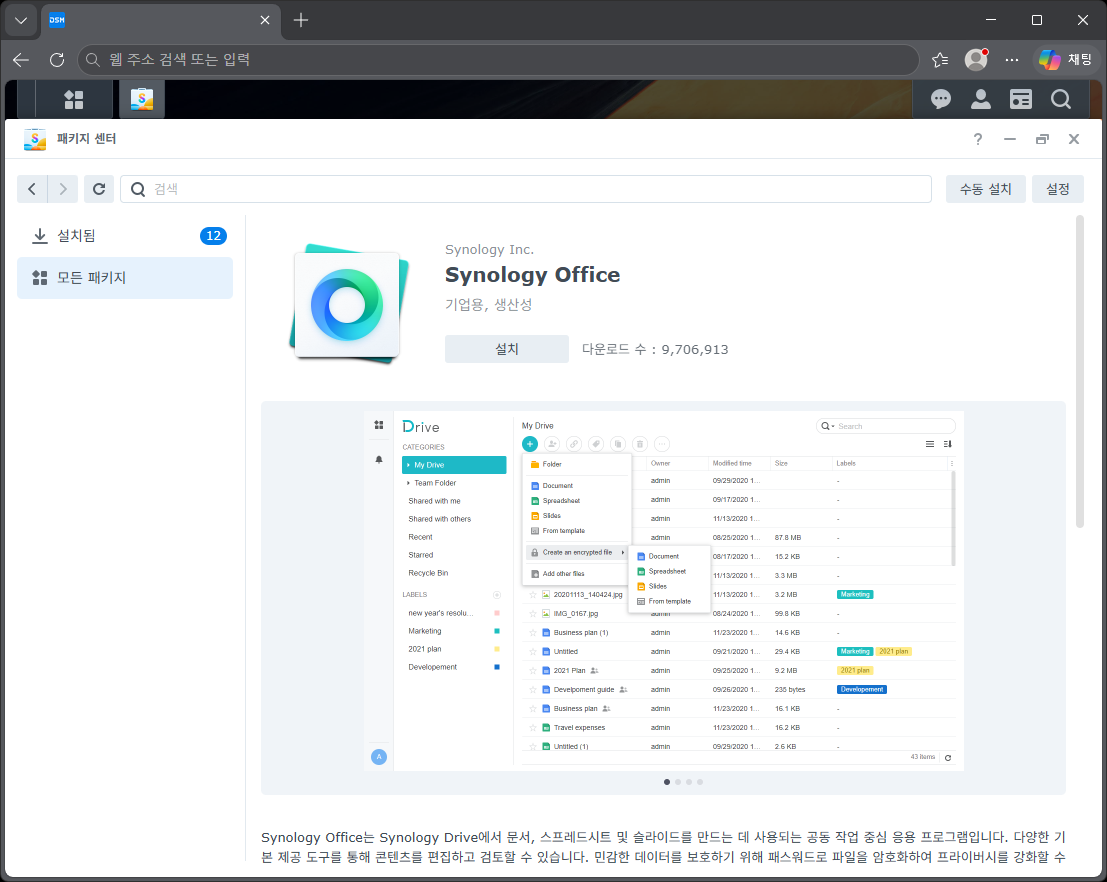Viewport: 1107px width, 882px height.
Task: Refresh the Package Center list
Action: [99, 189]
